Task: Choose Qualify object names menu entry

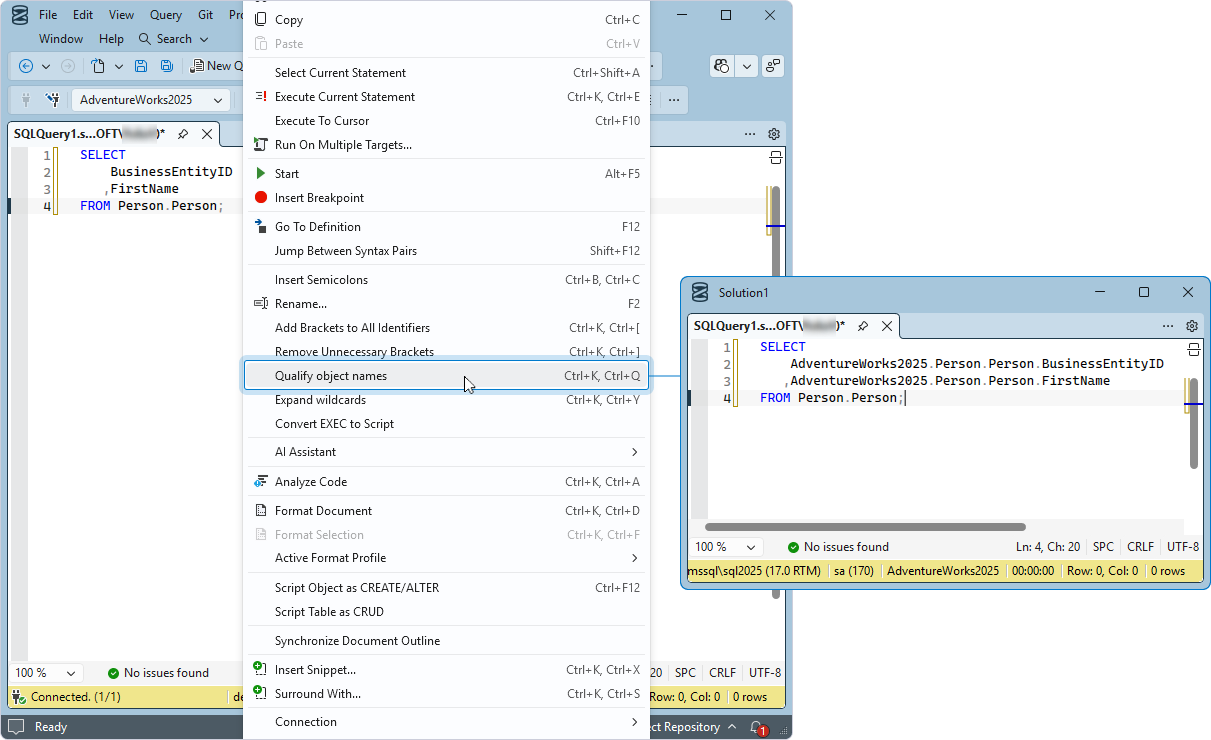Action: [447, 376]
